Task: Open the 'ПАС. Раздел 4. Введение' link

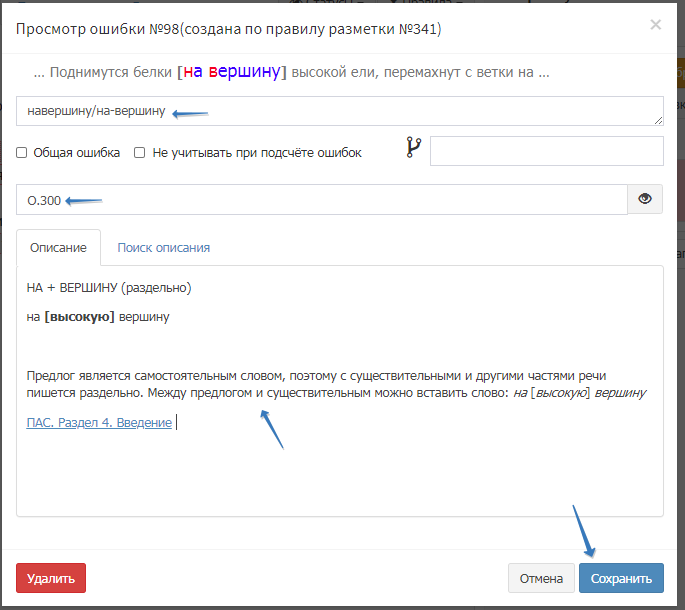Action: [99, 422]
